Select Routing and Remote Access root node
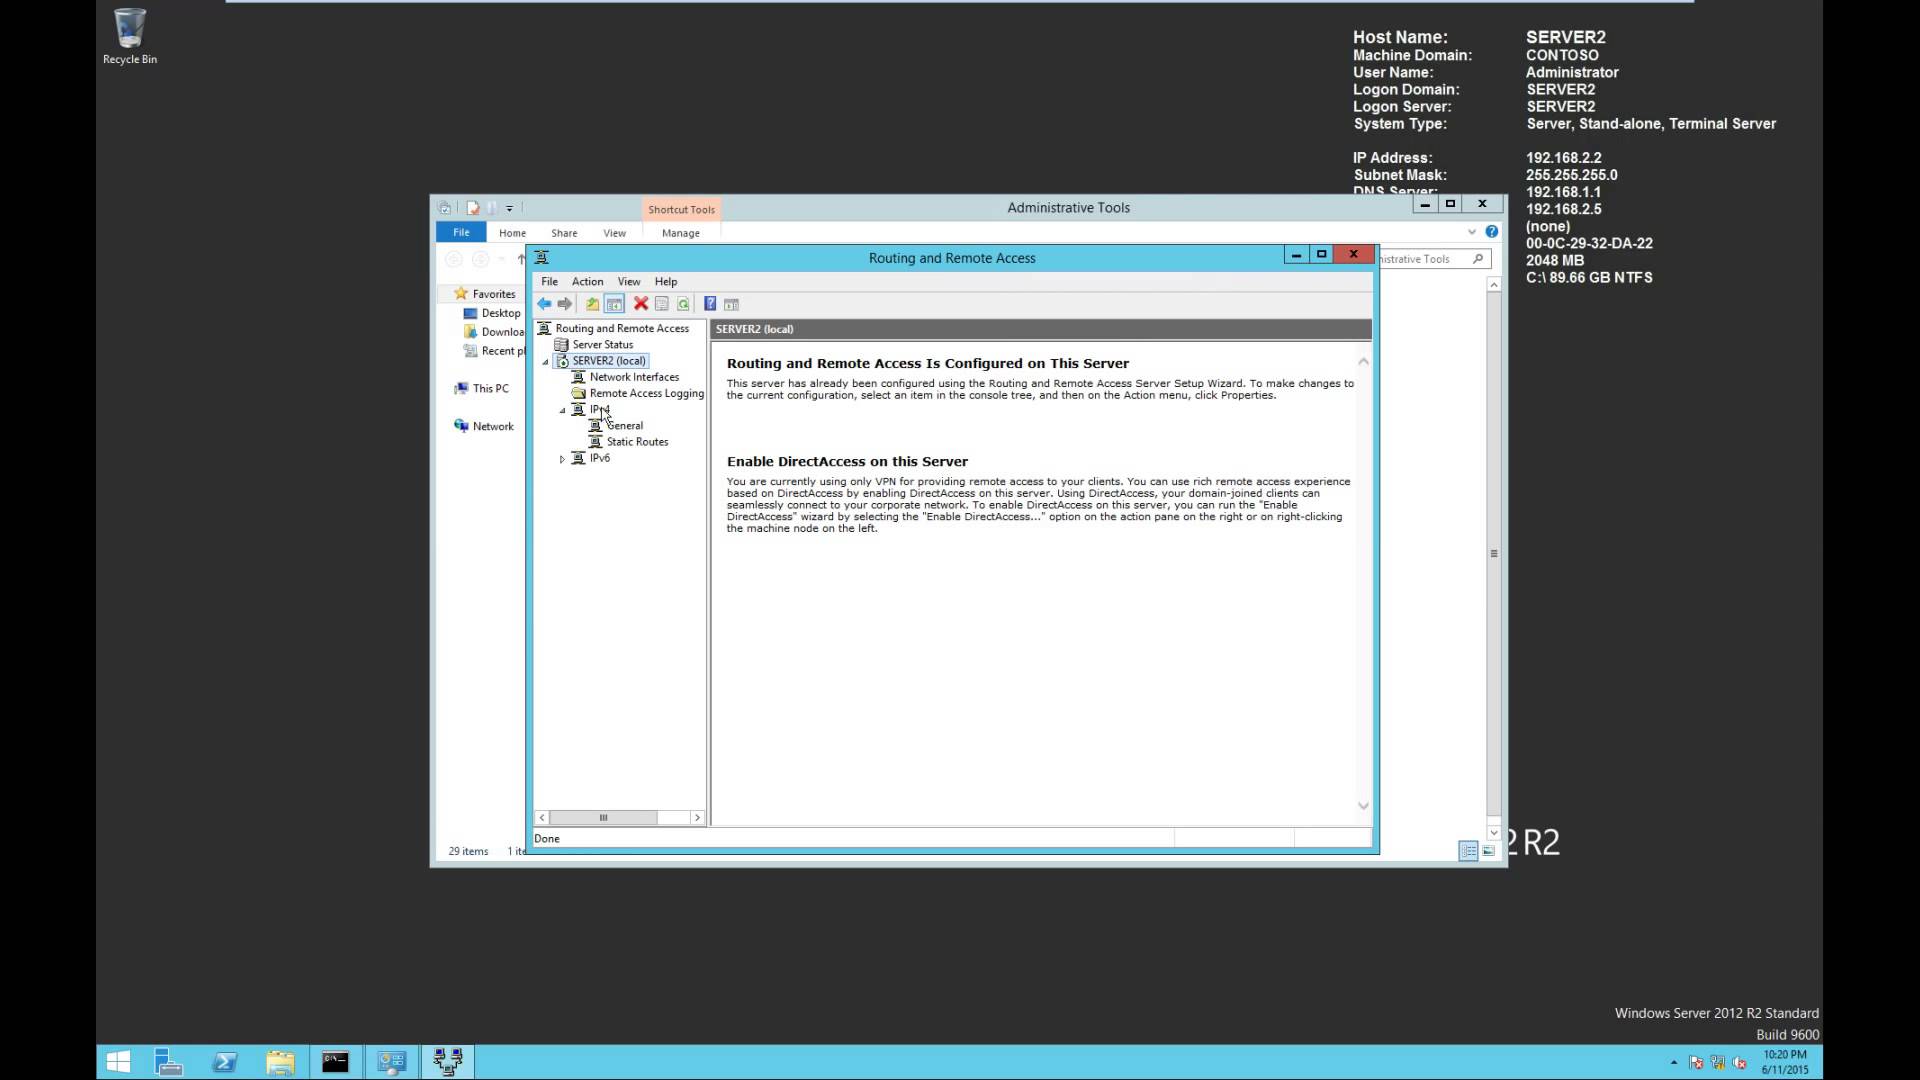This screenshot has width=1920, height=1080. pos(622,328)
